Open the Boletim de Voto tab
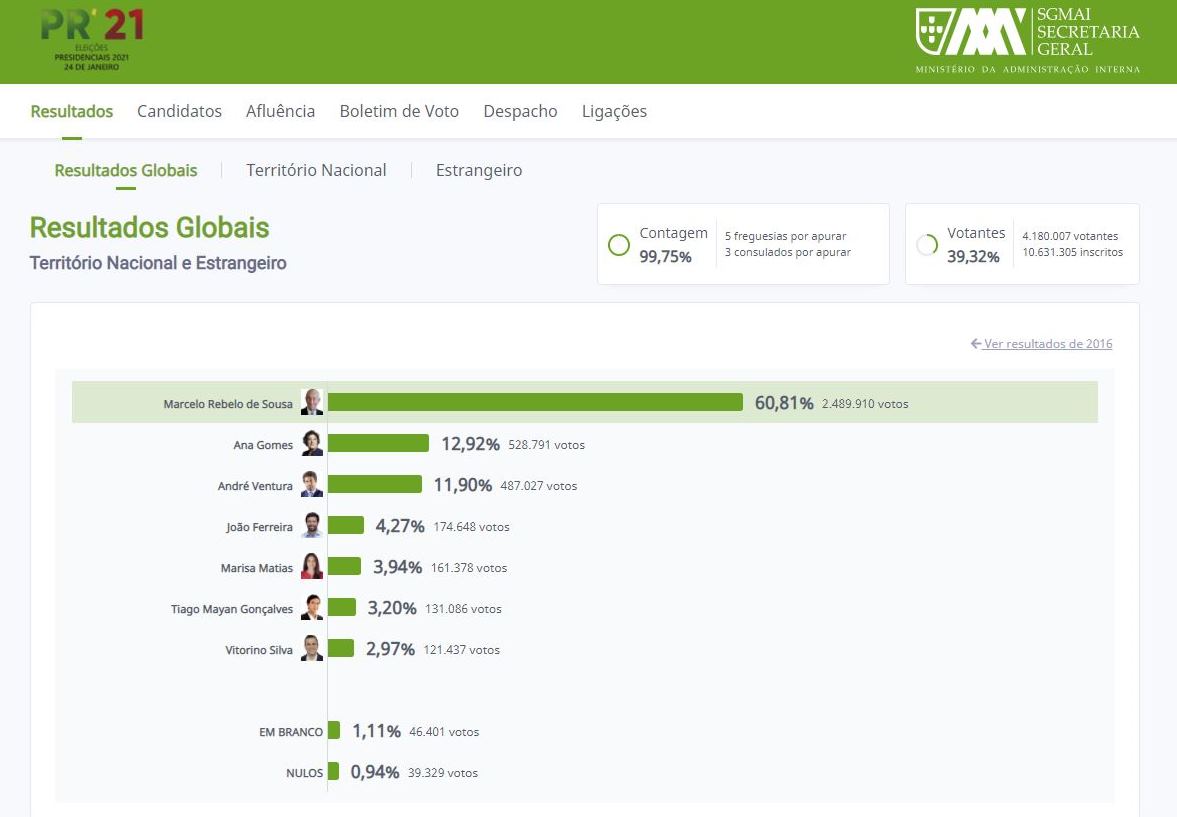Viewport: 1177px width, 817px height. point(399,111)
